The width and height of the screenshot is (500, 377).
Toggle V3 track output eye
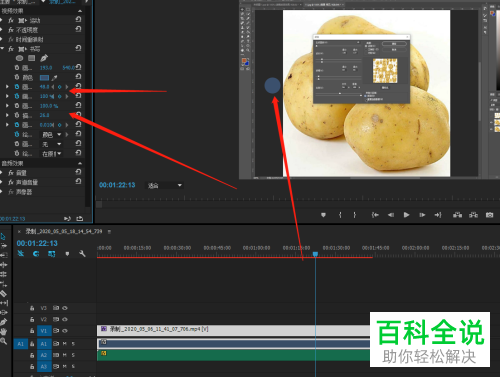tap(65, 308)
